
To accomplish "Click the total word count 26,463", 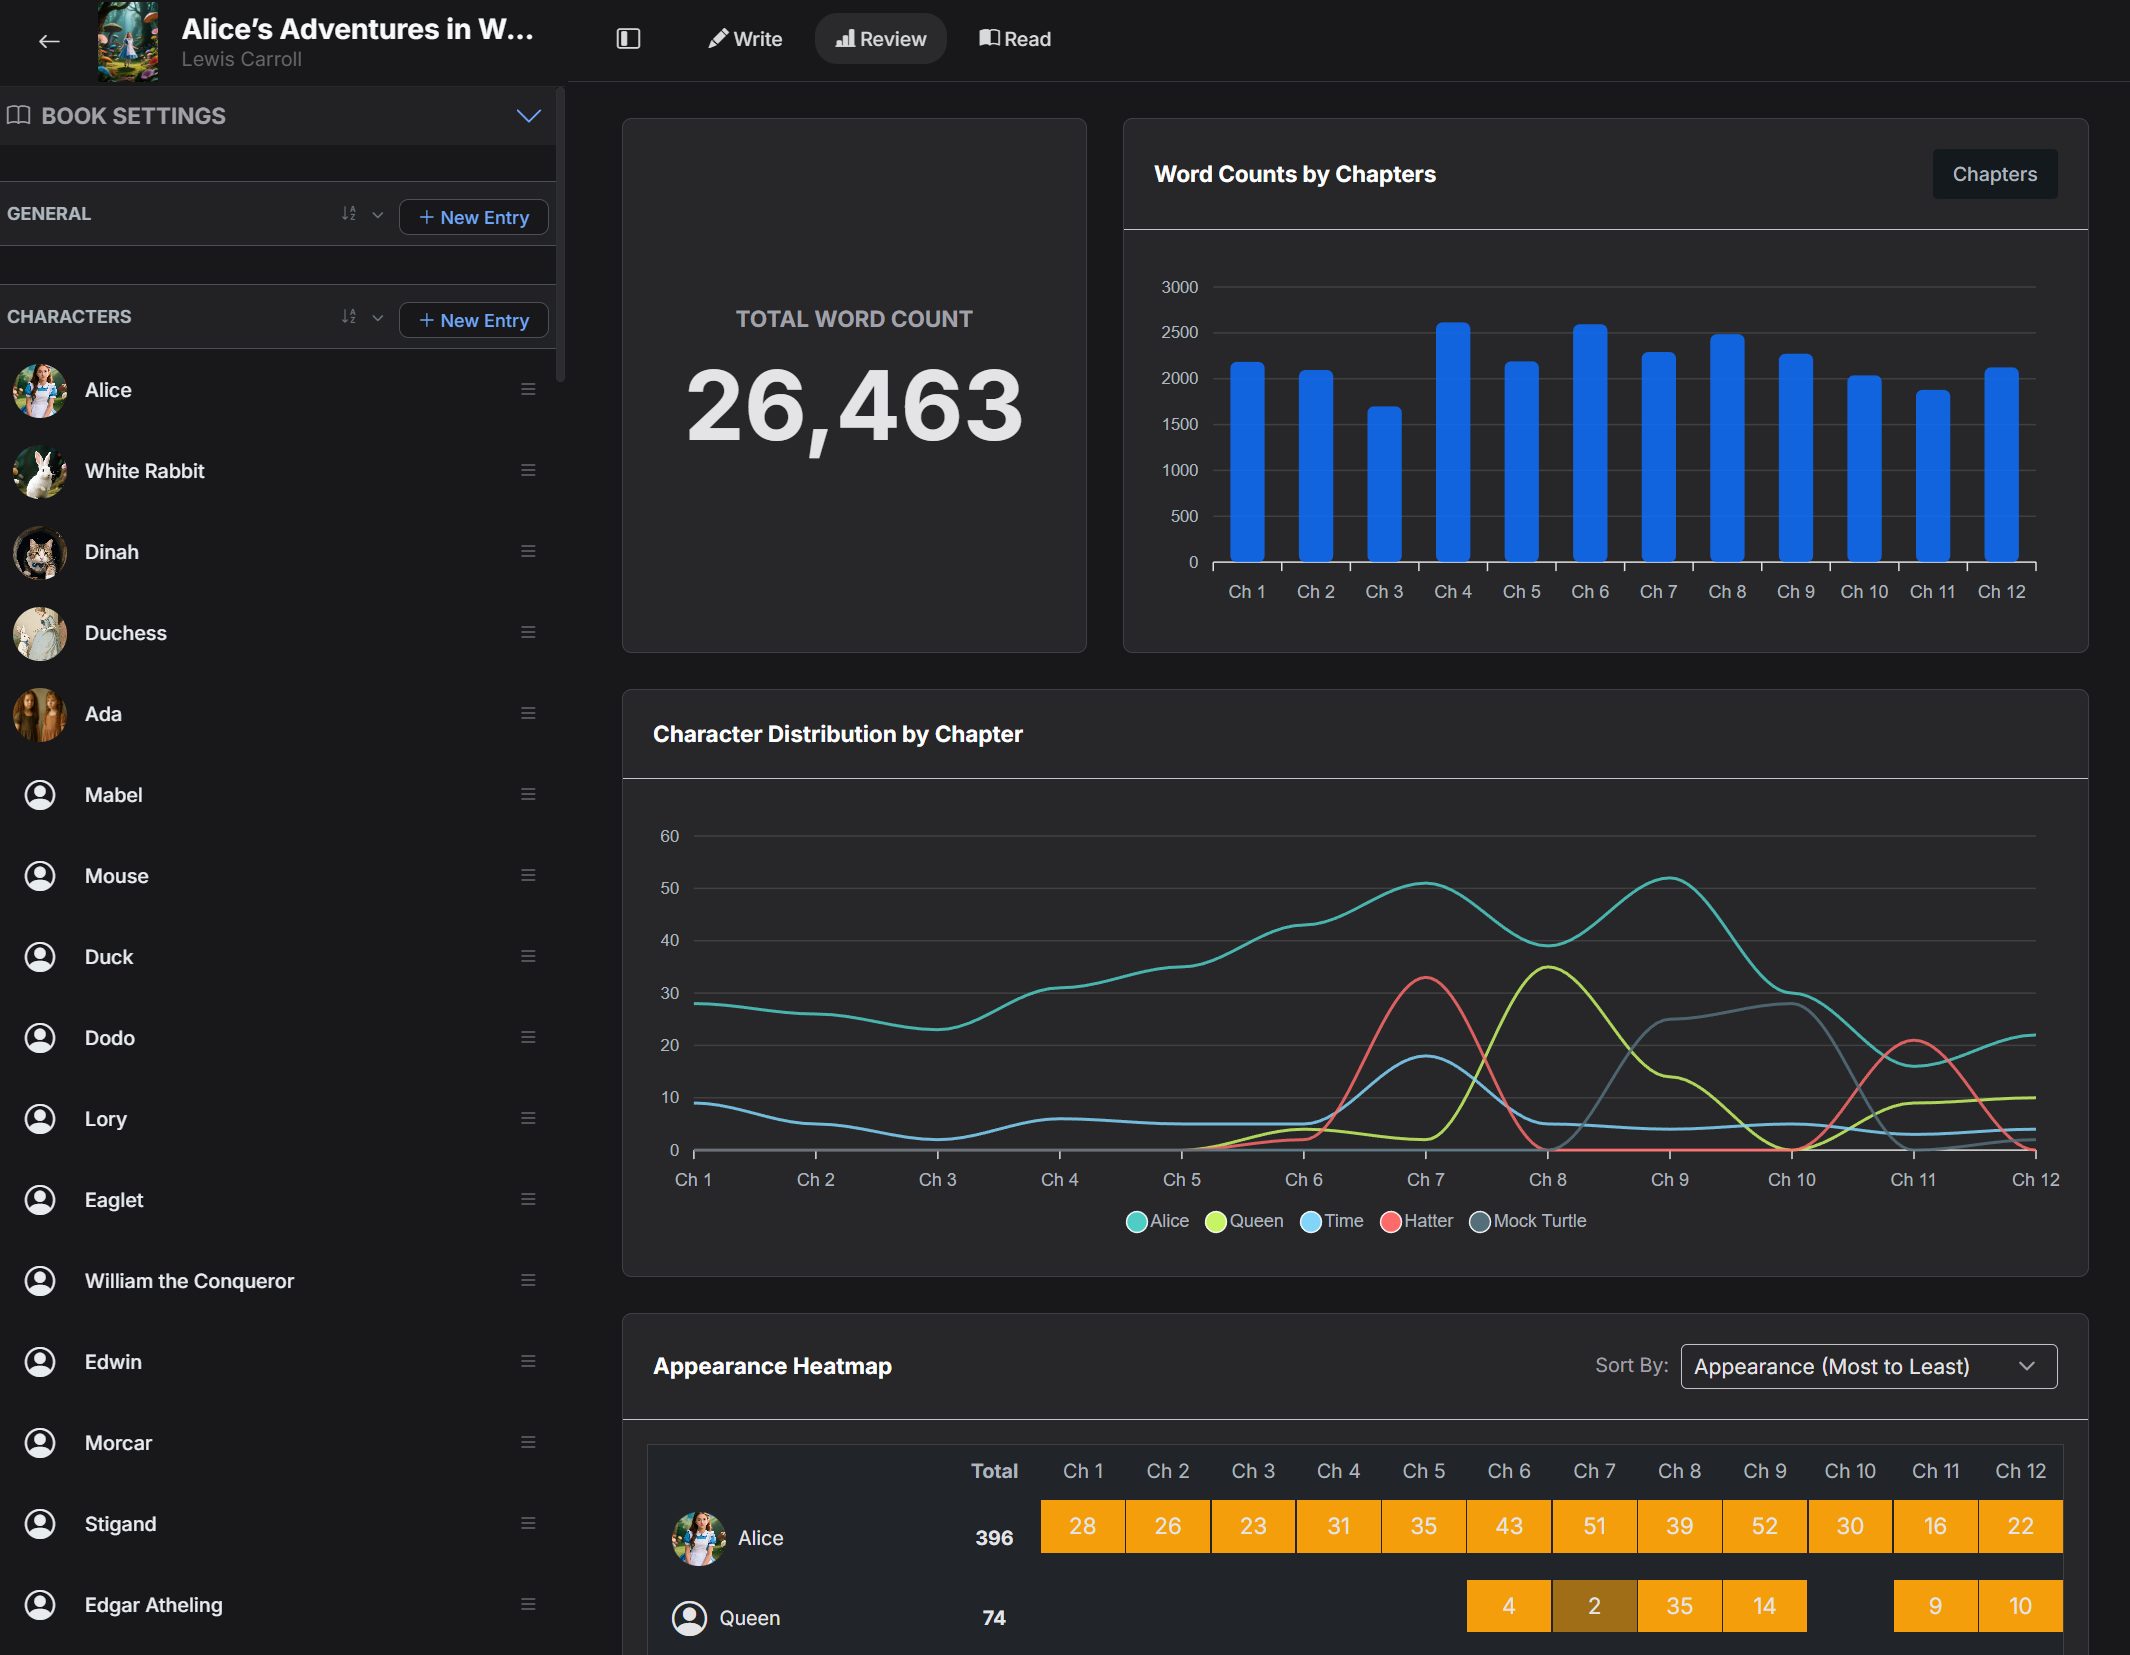I will click(x=854, y=407).
